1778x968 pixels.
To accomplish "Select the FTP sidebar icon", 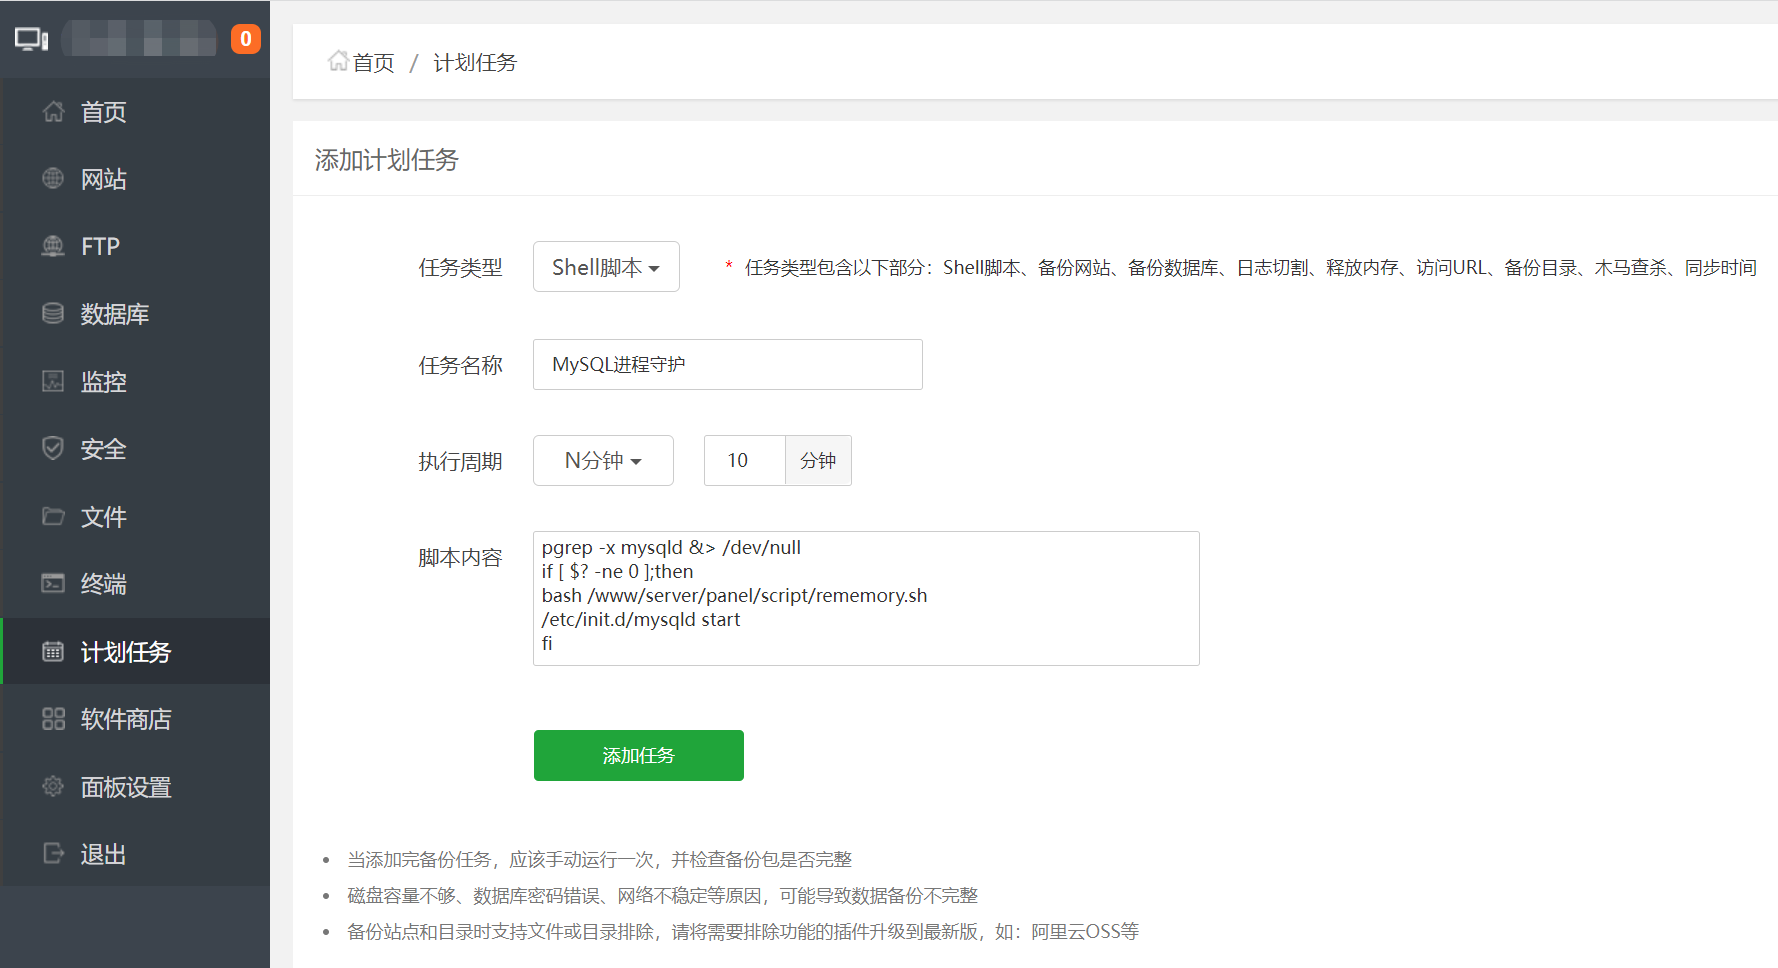I will (53, 246).
